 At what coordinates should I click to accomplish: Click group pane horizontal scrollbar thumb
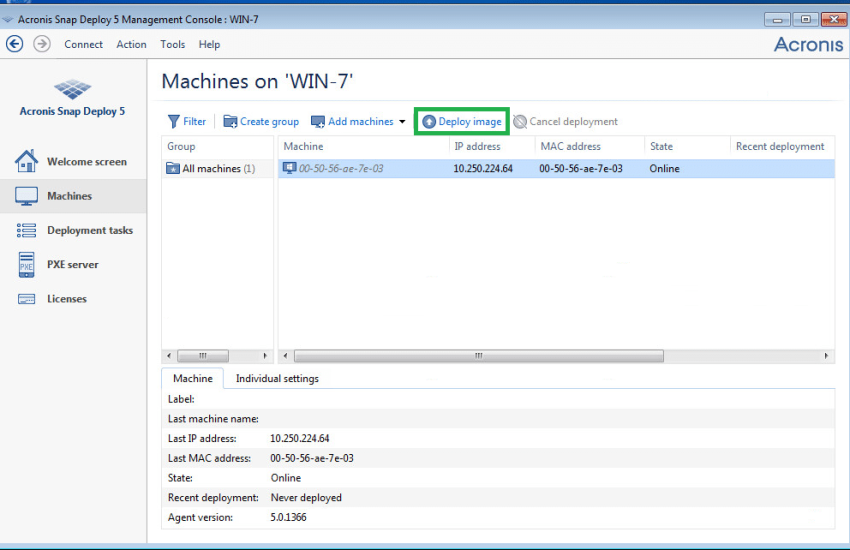pos(203,356)
